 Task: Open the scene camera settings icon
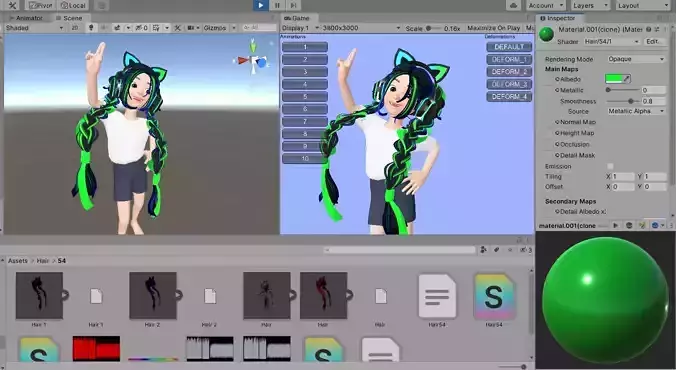coord(191,28)
